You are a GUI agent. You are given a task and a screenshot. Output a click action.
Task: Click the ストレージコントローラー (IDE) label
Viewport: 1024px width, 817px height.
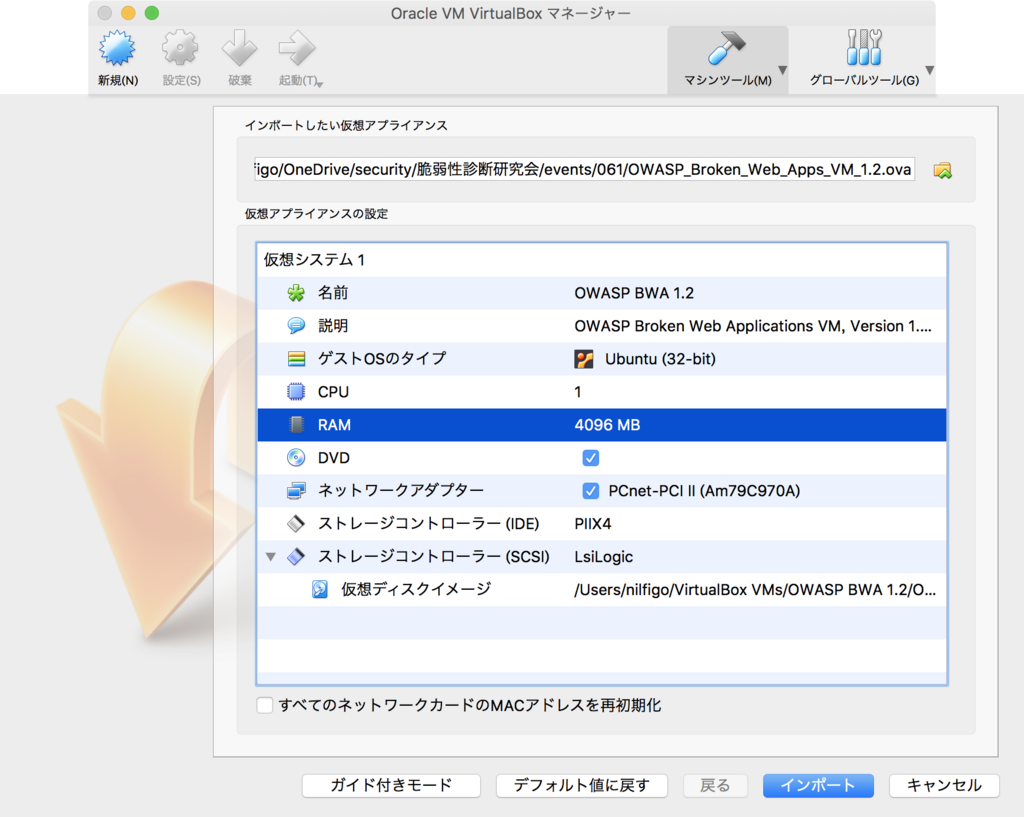(x=428, y=524)
